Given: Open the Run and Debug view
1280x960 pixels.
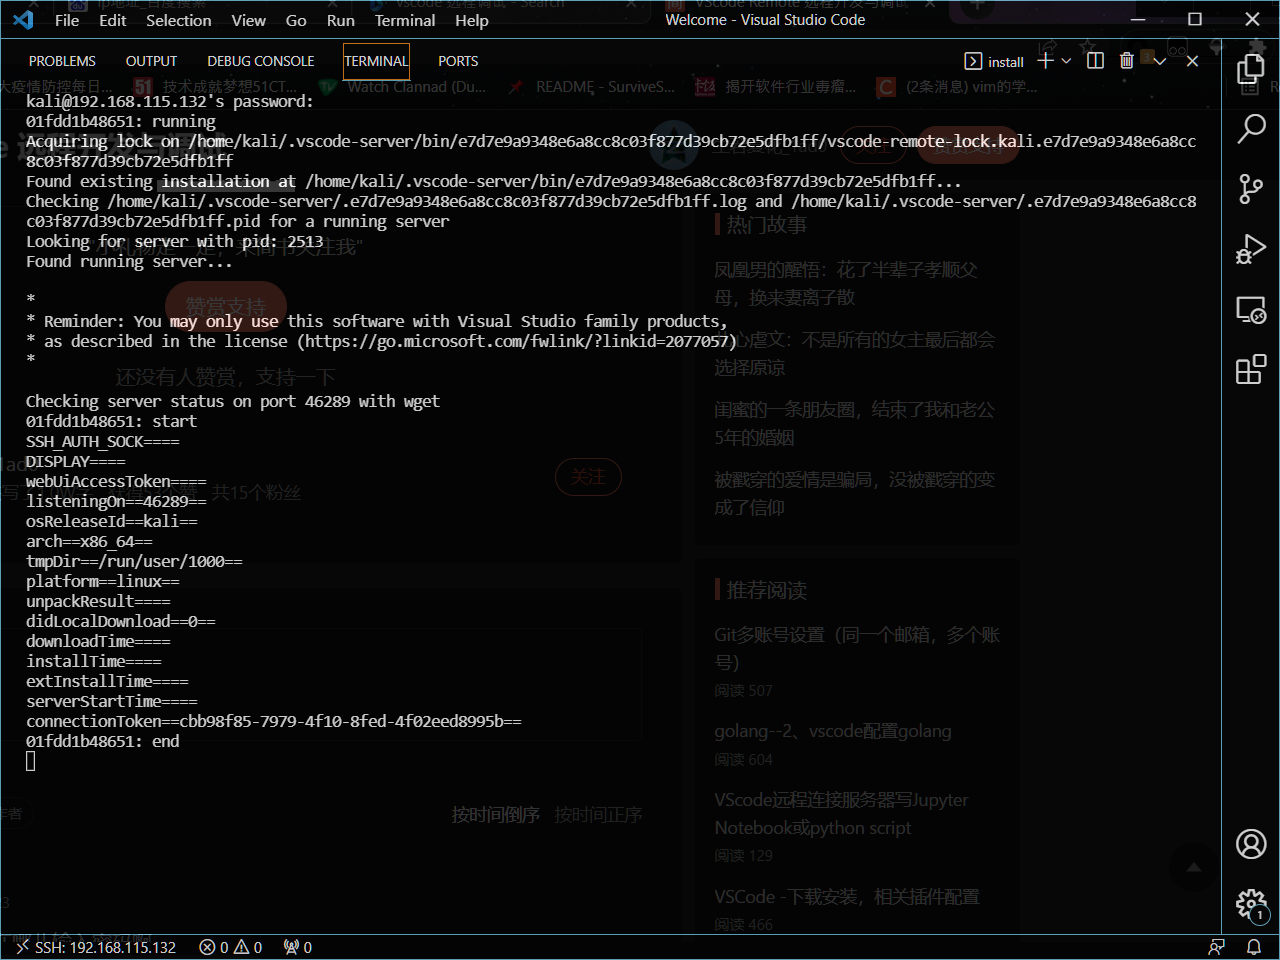Looking at the screenshot, I should 1251,249.
